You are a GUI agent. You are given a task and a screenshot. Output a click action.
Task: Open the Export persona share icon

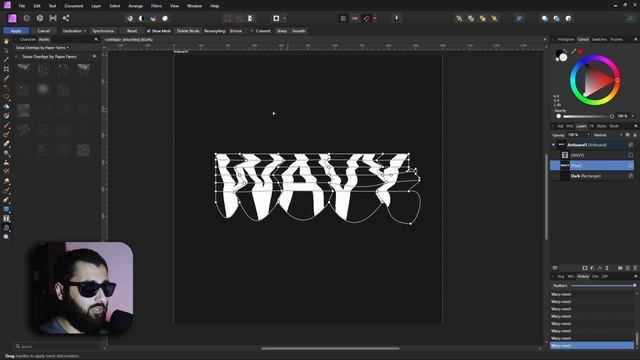click(x=66, y=18)
